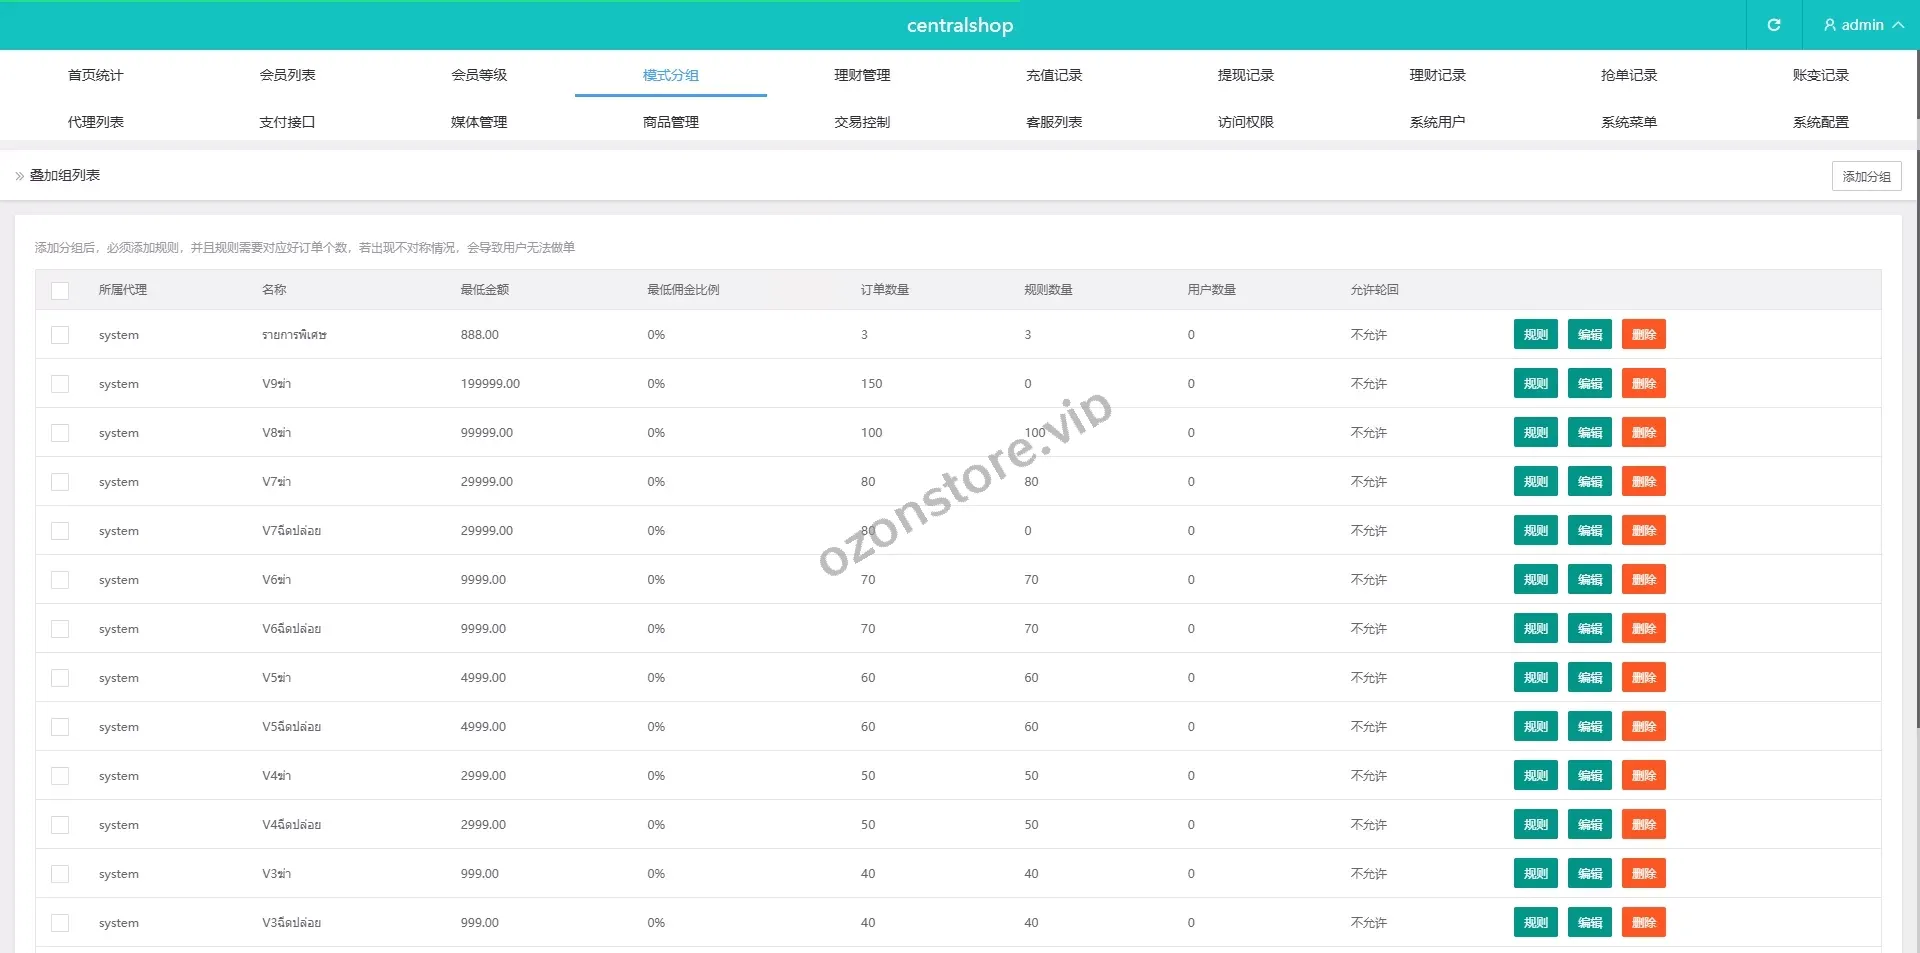
Task: Navigate to 交易控制 menu item
Action: [x=862, y=122]
